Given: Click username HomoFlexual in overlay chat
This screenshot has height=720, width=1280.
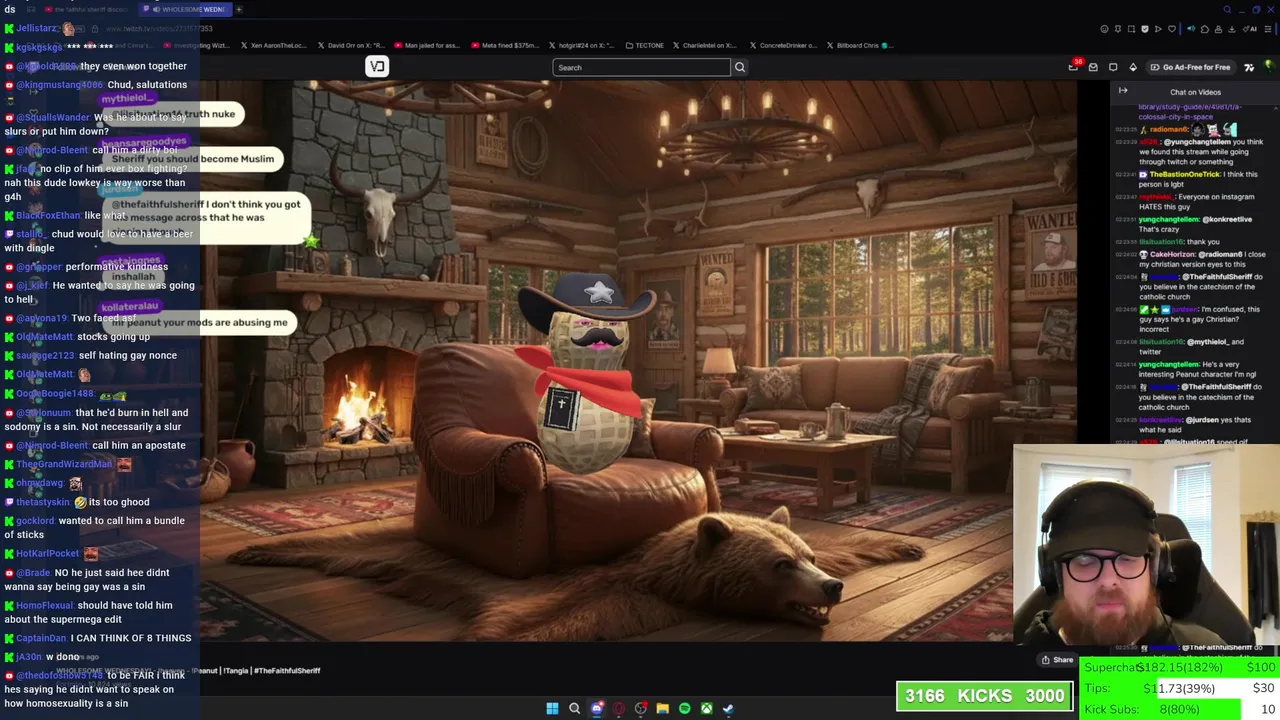Looking at the screenshot, I should click(44, 605).
